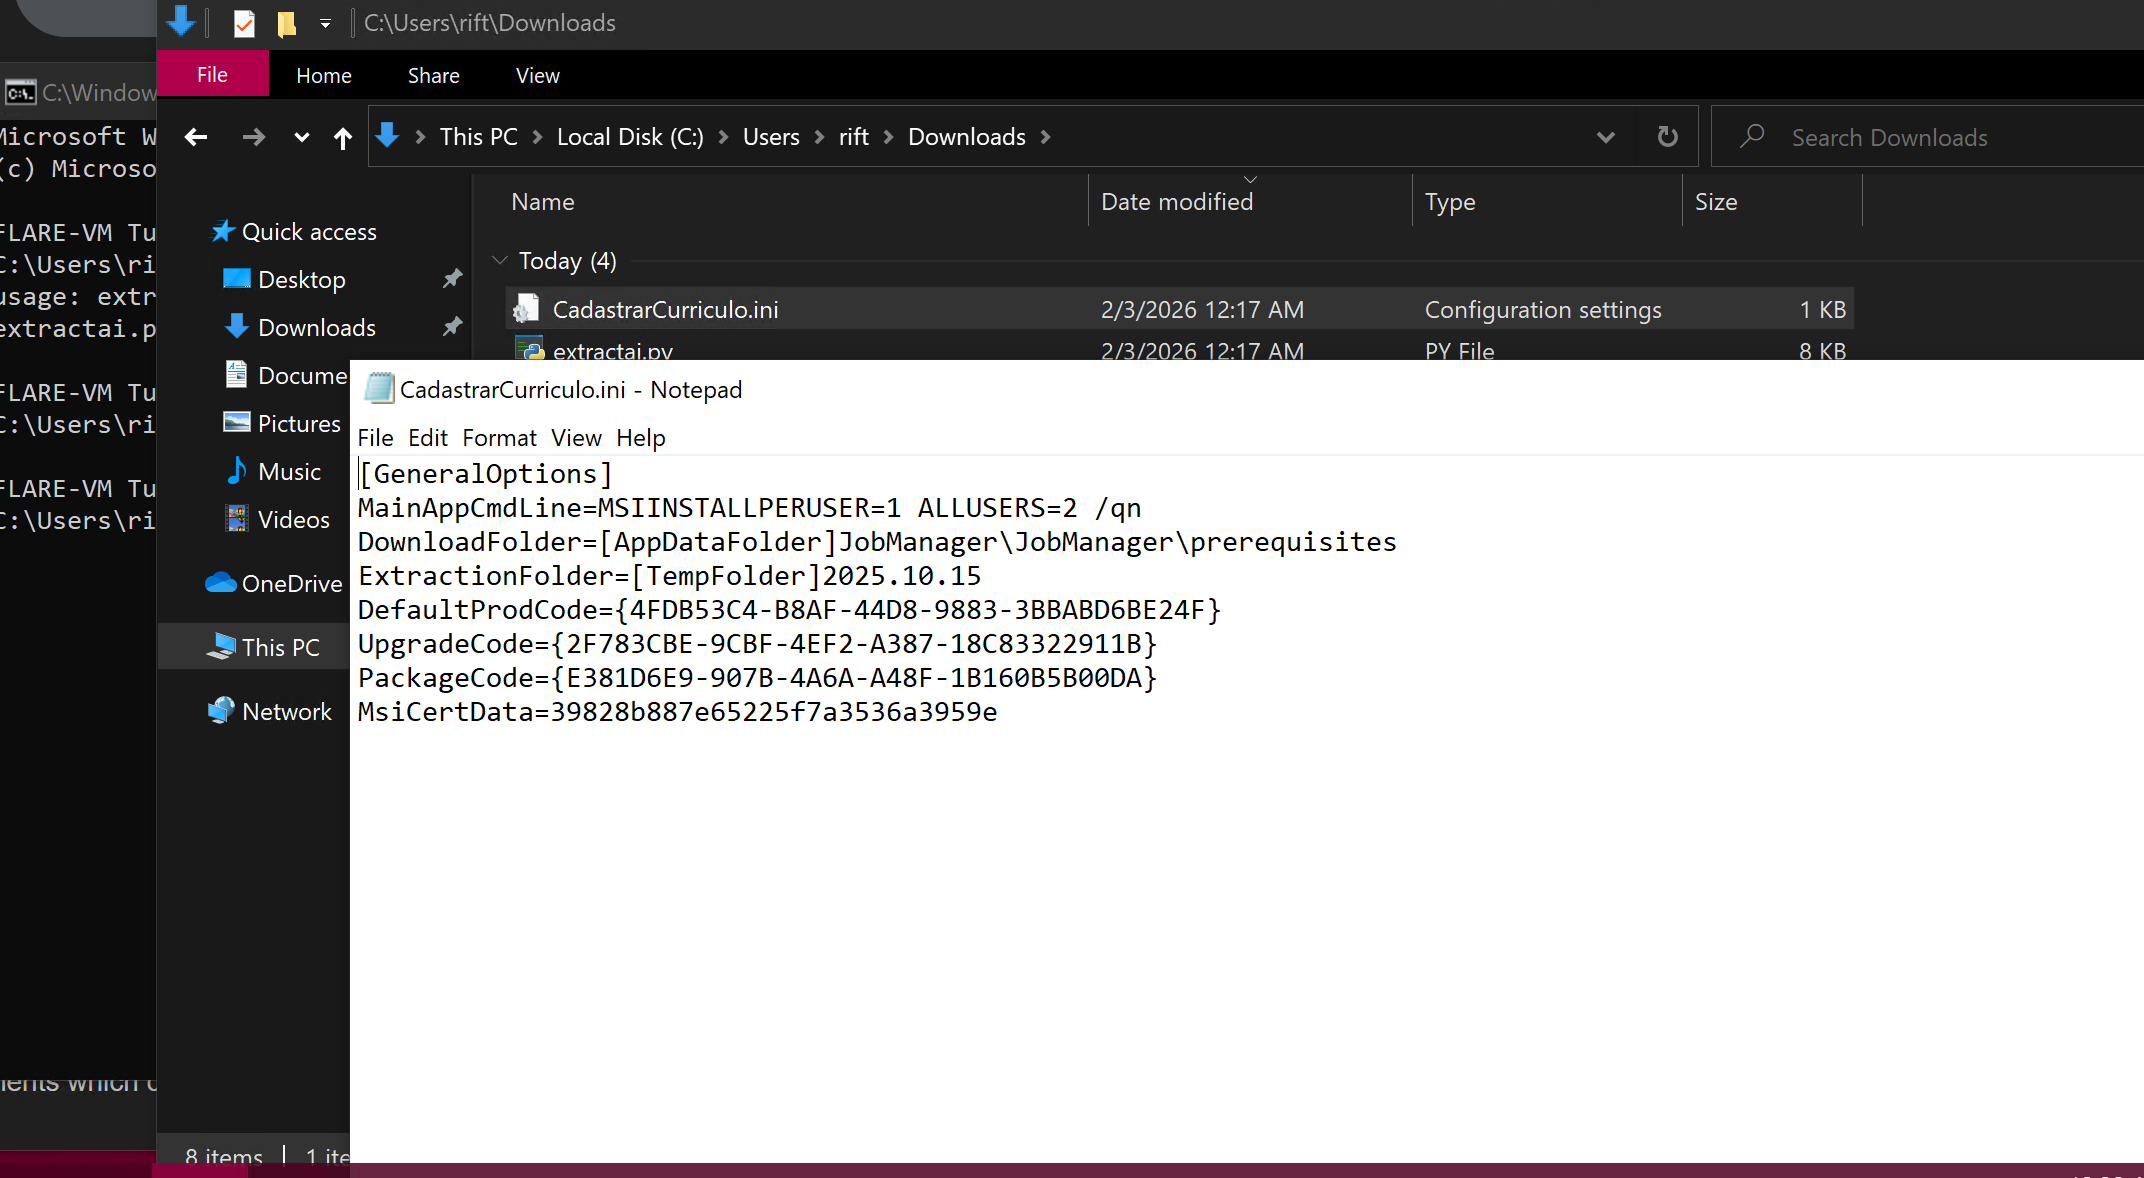Open Music in navigation pane
This screenshot has width=2144, height=1178.
click(289, 472)
